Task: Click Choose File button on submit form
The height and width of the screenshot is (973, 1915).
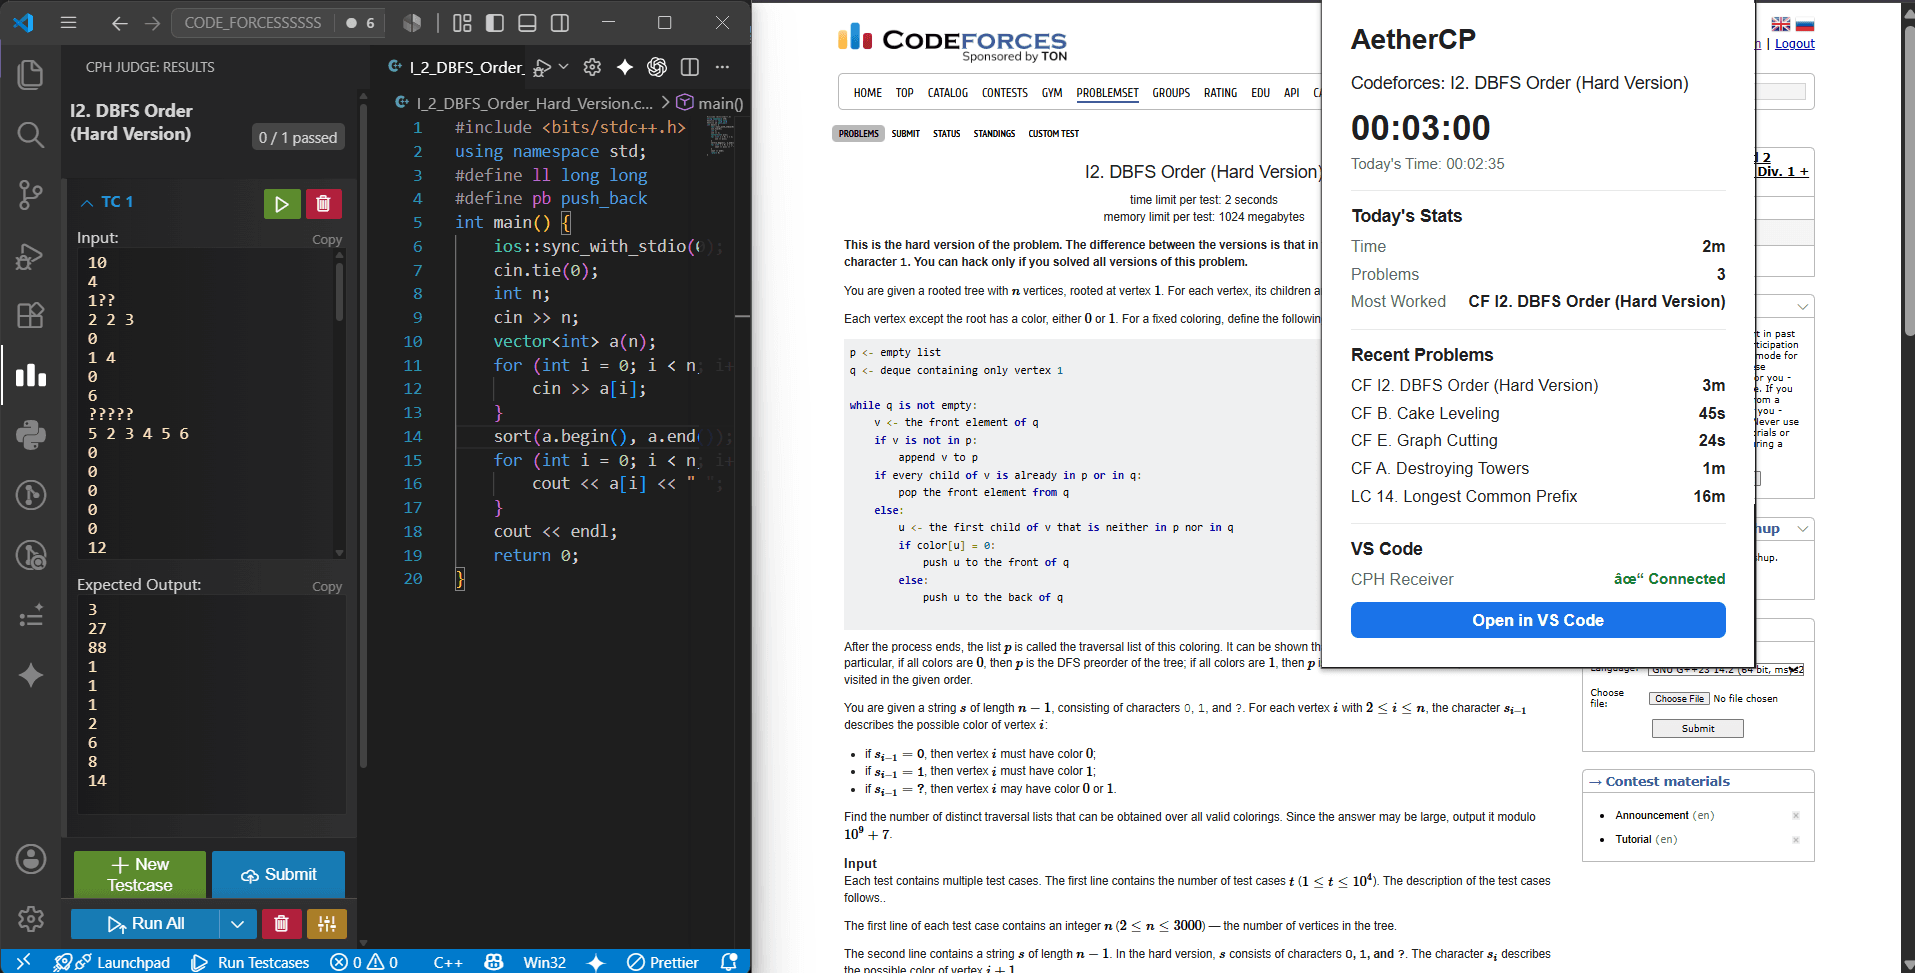Action: pos(1679,698)
